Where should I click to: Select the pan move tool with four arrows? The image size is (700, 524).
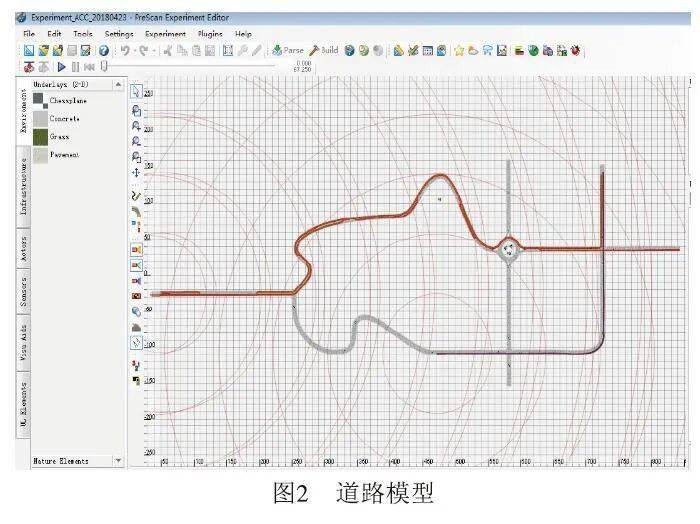[x=136, y=172]
